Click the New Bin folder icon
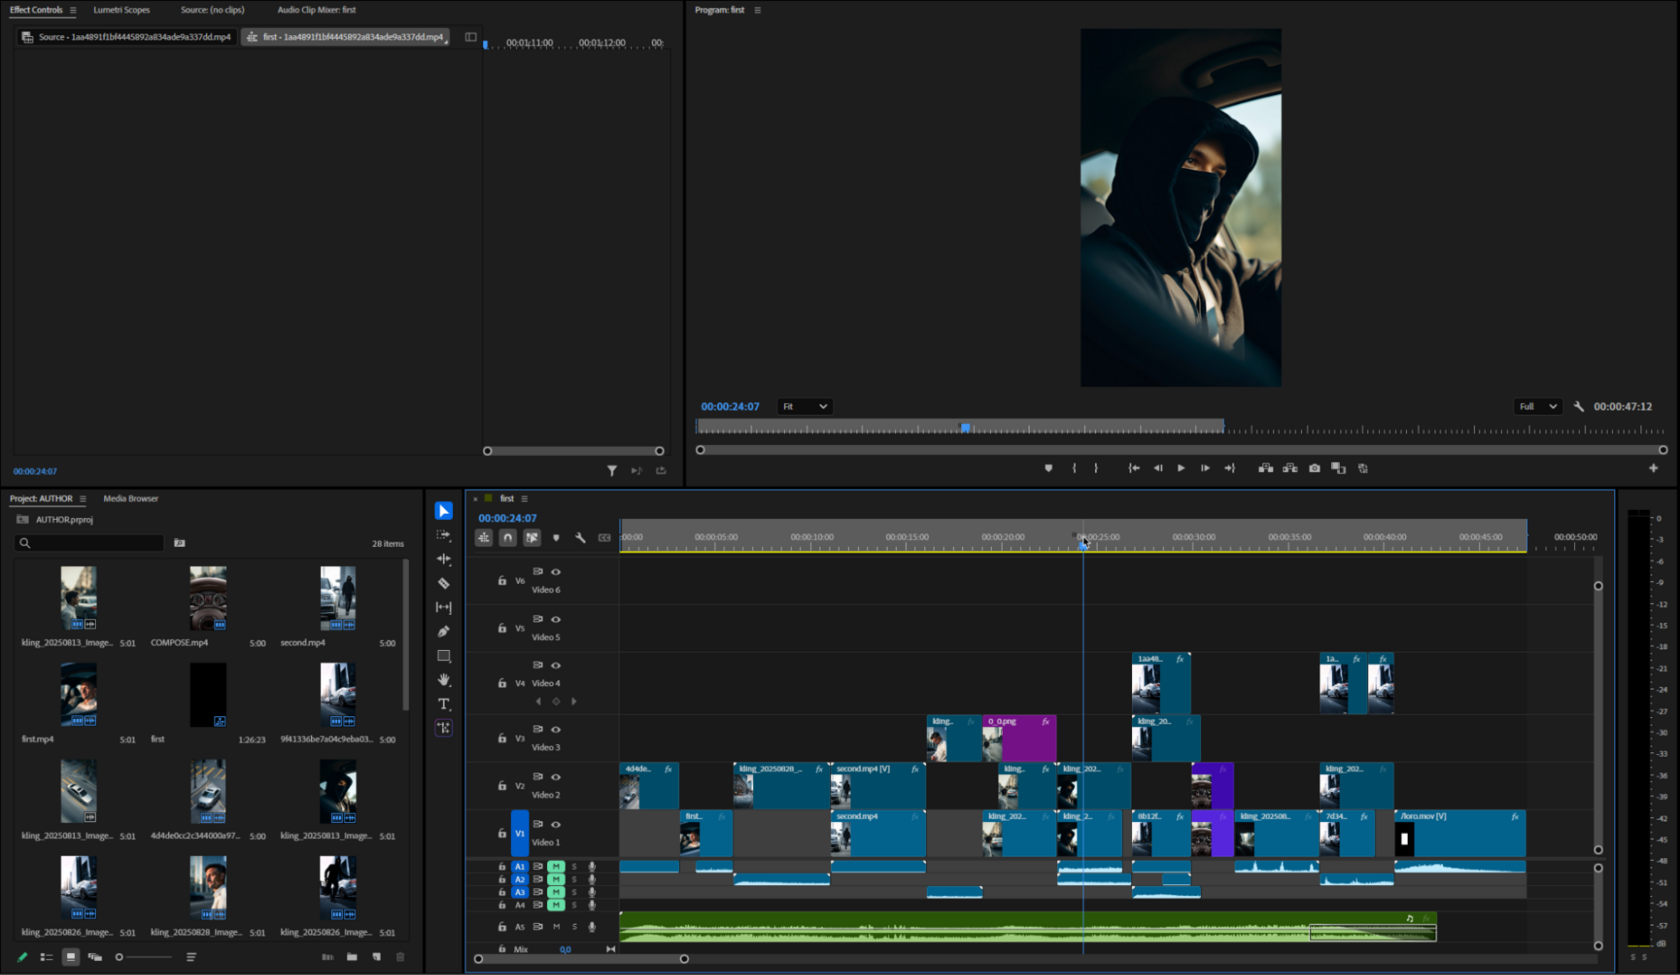This screenshot has height=975, width=1680. point(352,957)
